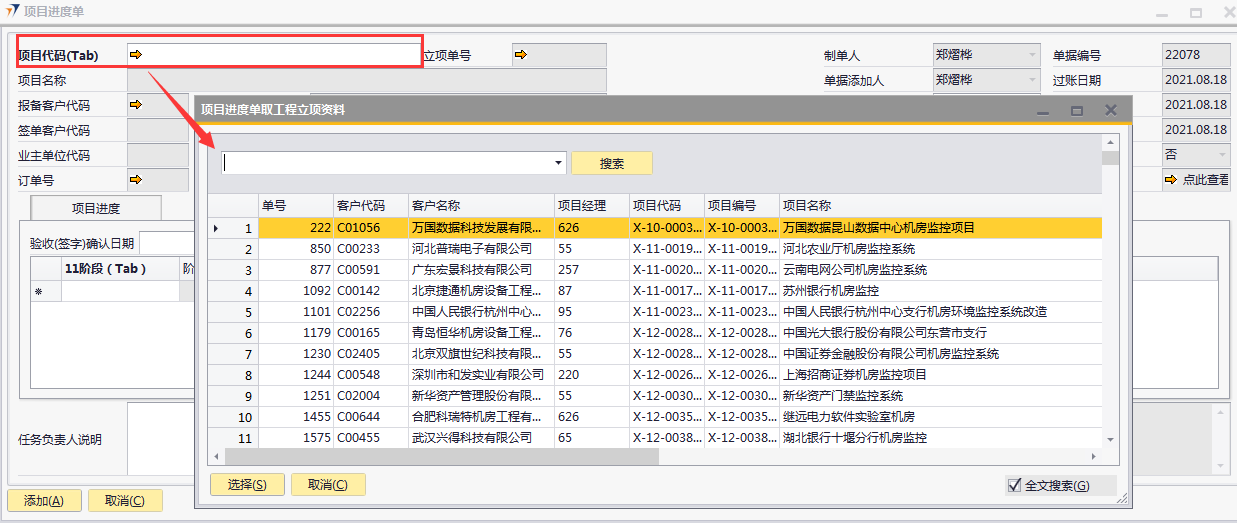Click the arrow icon next to 报备客户代码
Image resolution: width=1237 pixels, height=523 pixels.
pos(136,104)
